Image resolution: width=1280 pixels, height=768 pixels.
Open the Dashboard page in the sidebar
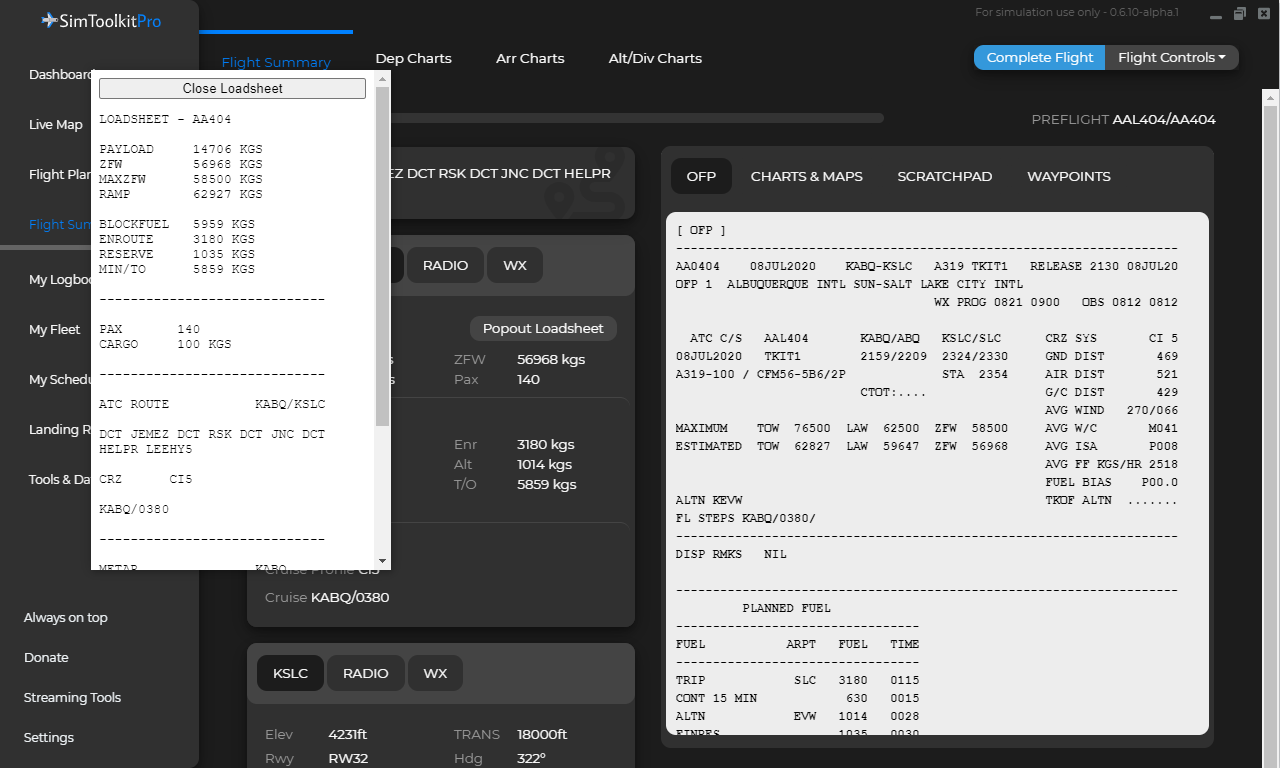[60, 75]
